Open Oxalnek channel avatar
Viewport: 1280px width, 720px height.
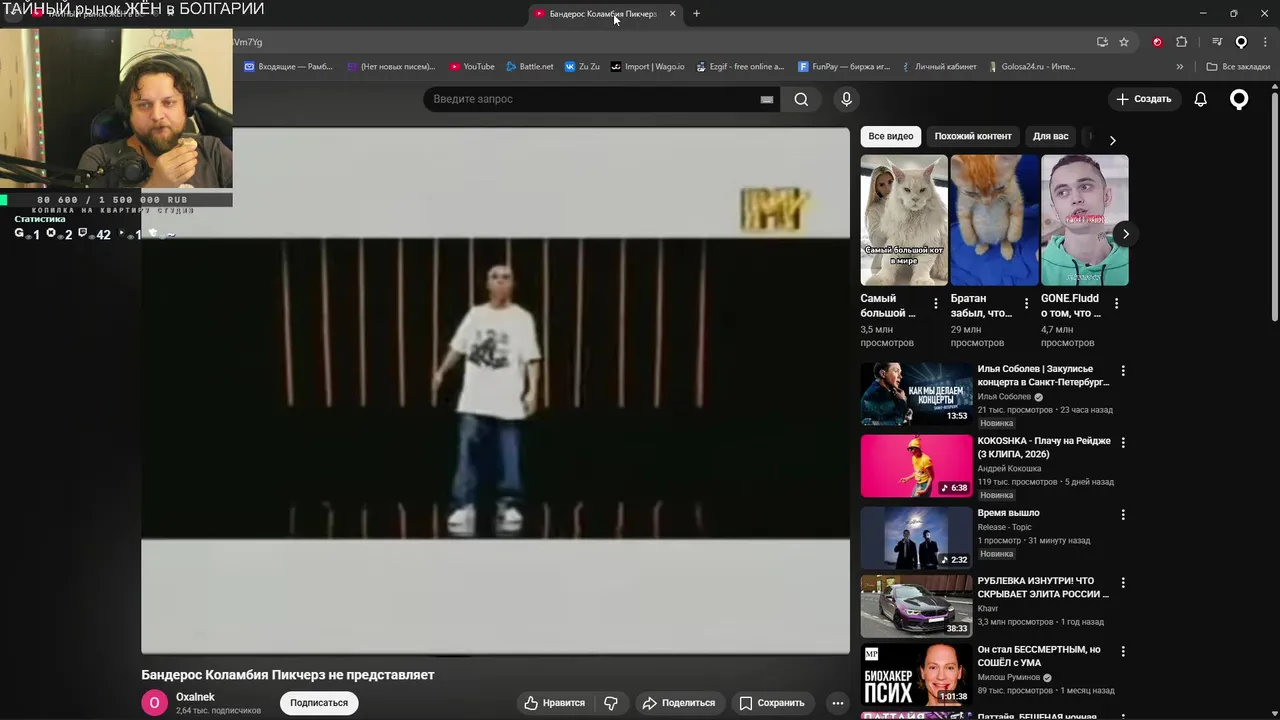(x=154, y=703)
